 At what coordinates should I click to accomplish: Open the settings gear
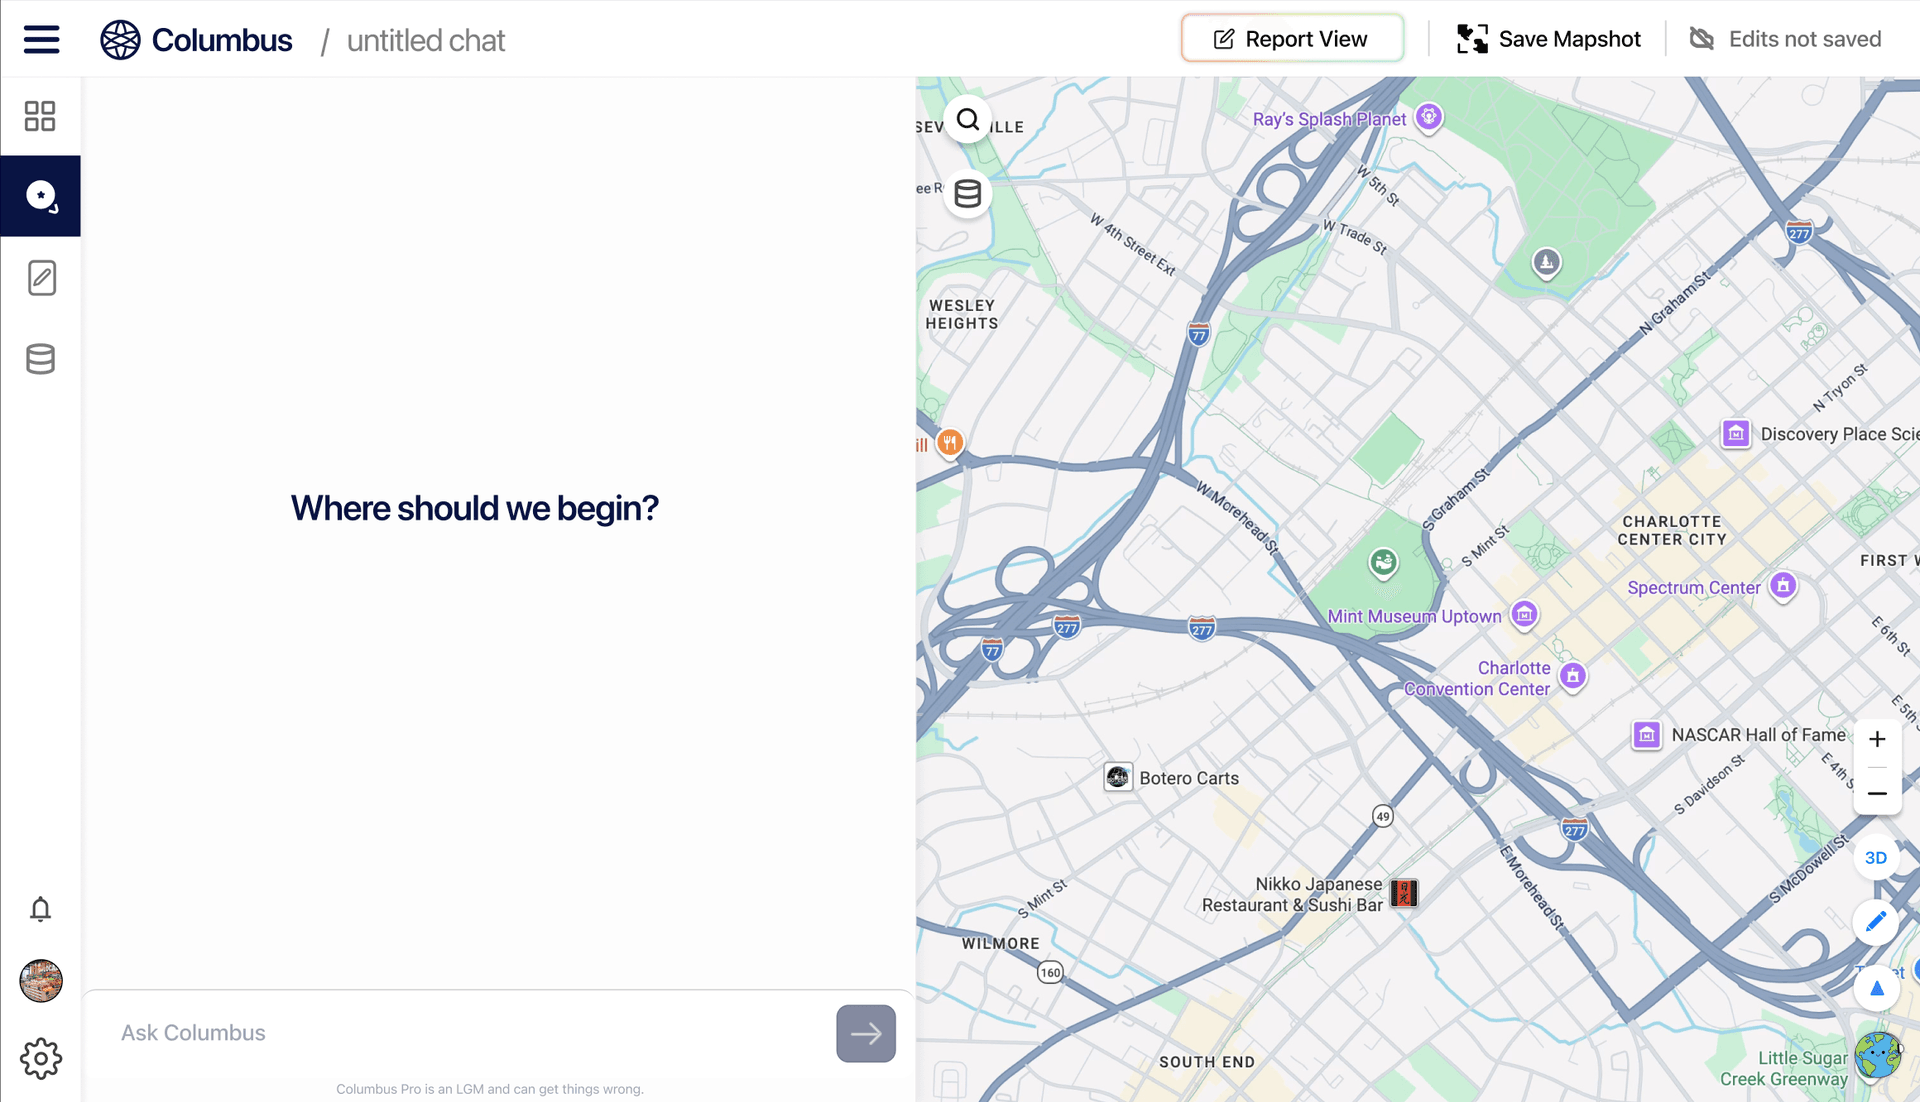(x=41, y=1058)
